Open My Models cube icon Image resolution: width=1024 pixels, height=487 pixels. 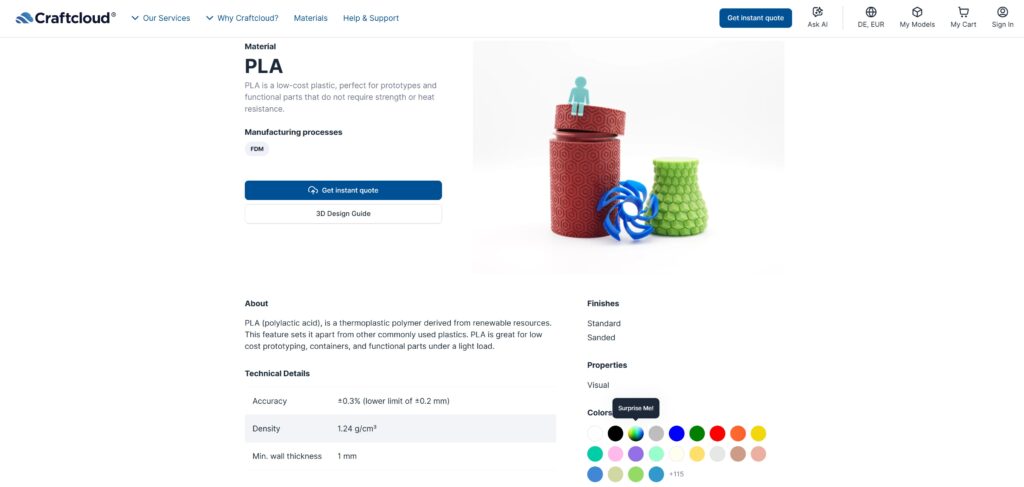[917, 12]
